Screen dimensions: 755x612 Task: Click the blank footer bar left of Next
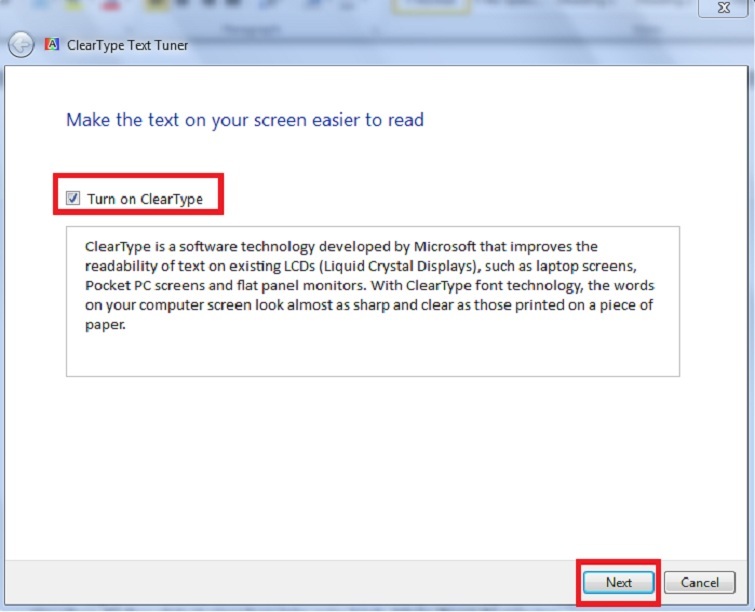pos(300,582)
